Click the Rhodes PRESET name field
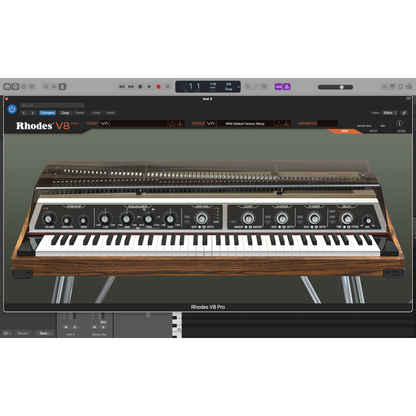This screenshot has width=416, height=416. pyautogui.click(x=138, y=123)
